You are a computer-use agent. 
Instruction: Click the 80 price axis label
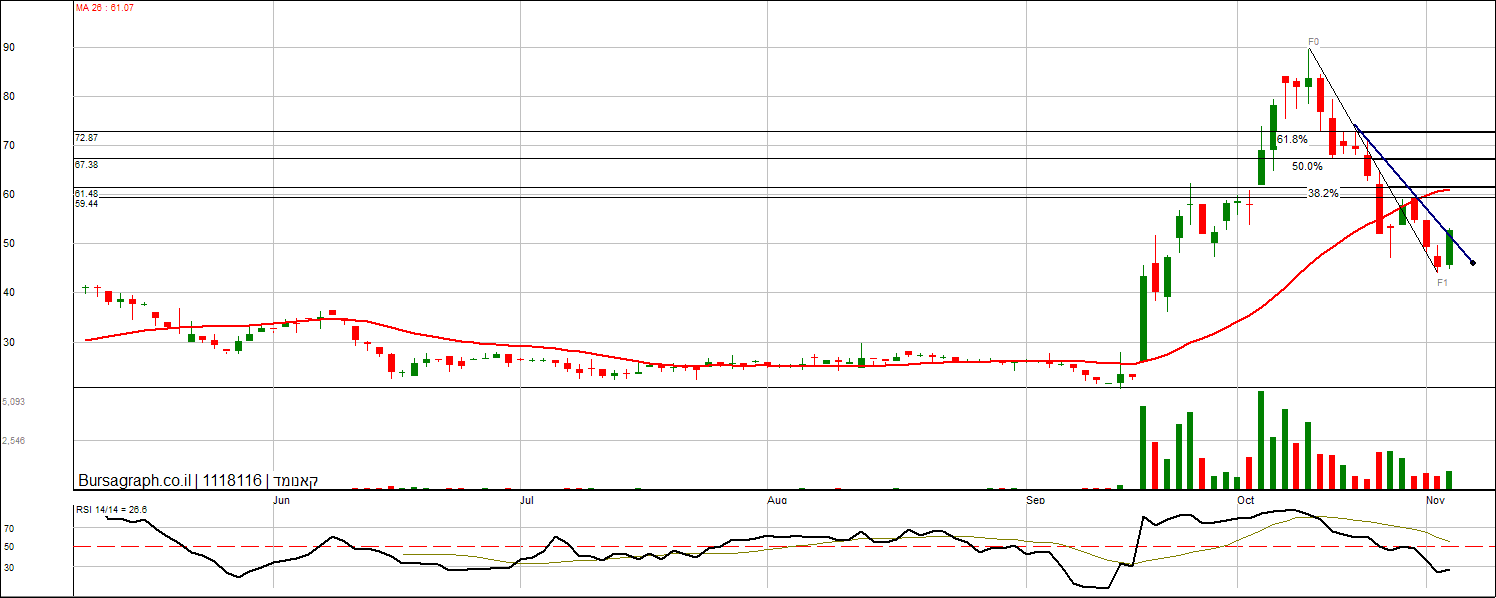click(x=8, y=96)
